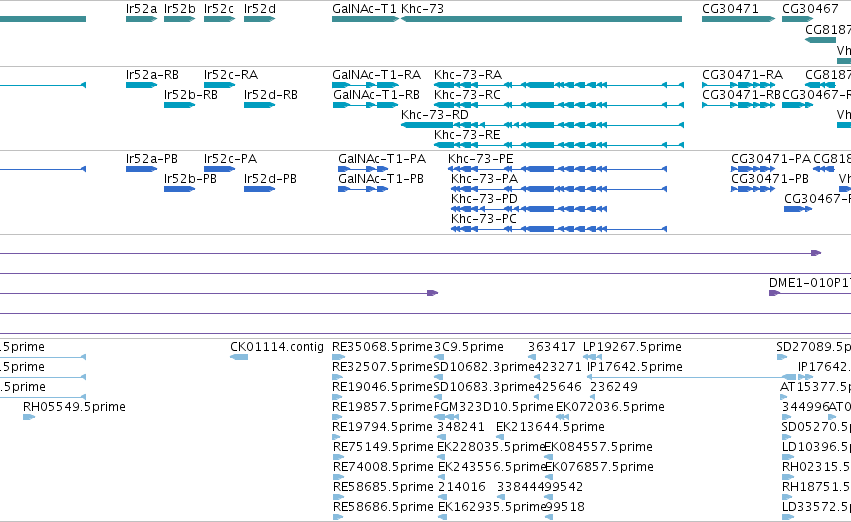
Task: Click transcript GalNAc-T1-RB
Action: coord(365,105)
